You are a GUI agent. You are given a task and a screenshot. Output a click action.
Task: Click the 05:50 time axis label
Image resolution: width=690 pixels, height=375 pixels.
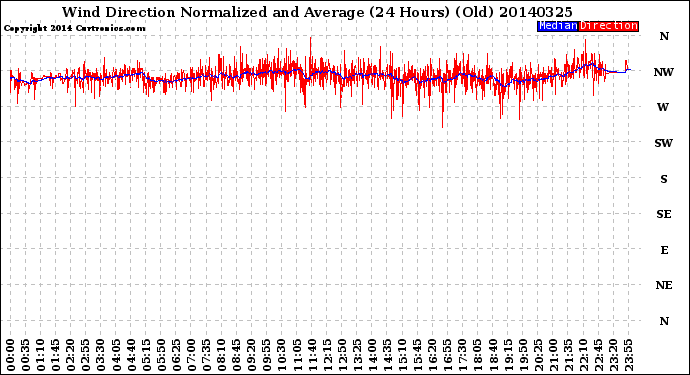(161, 355)
